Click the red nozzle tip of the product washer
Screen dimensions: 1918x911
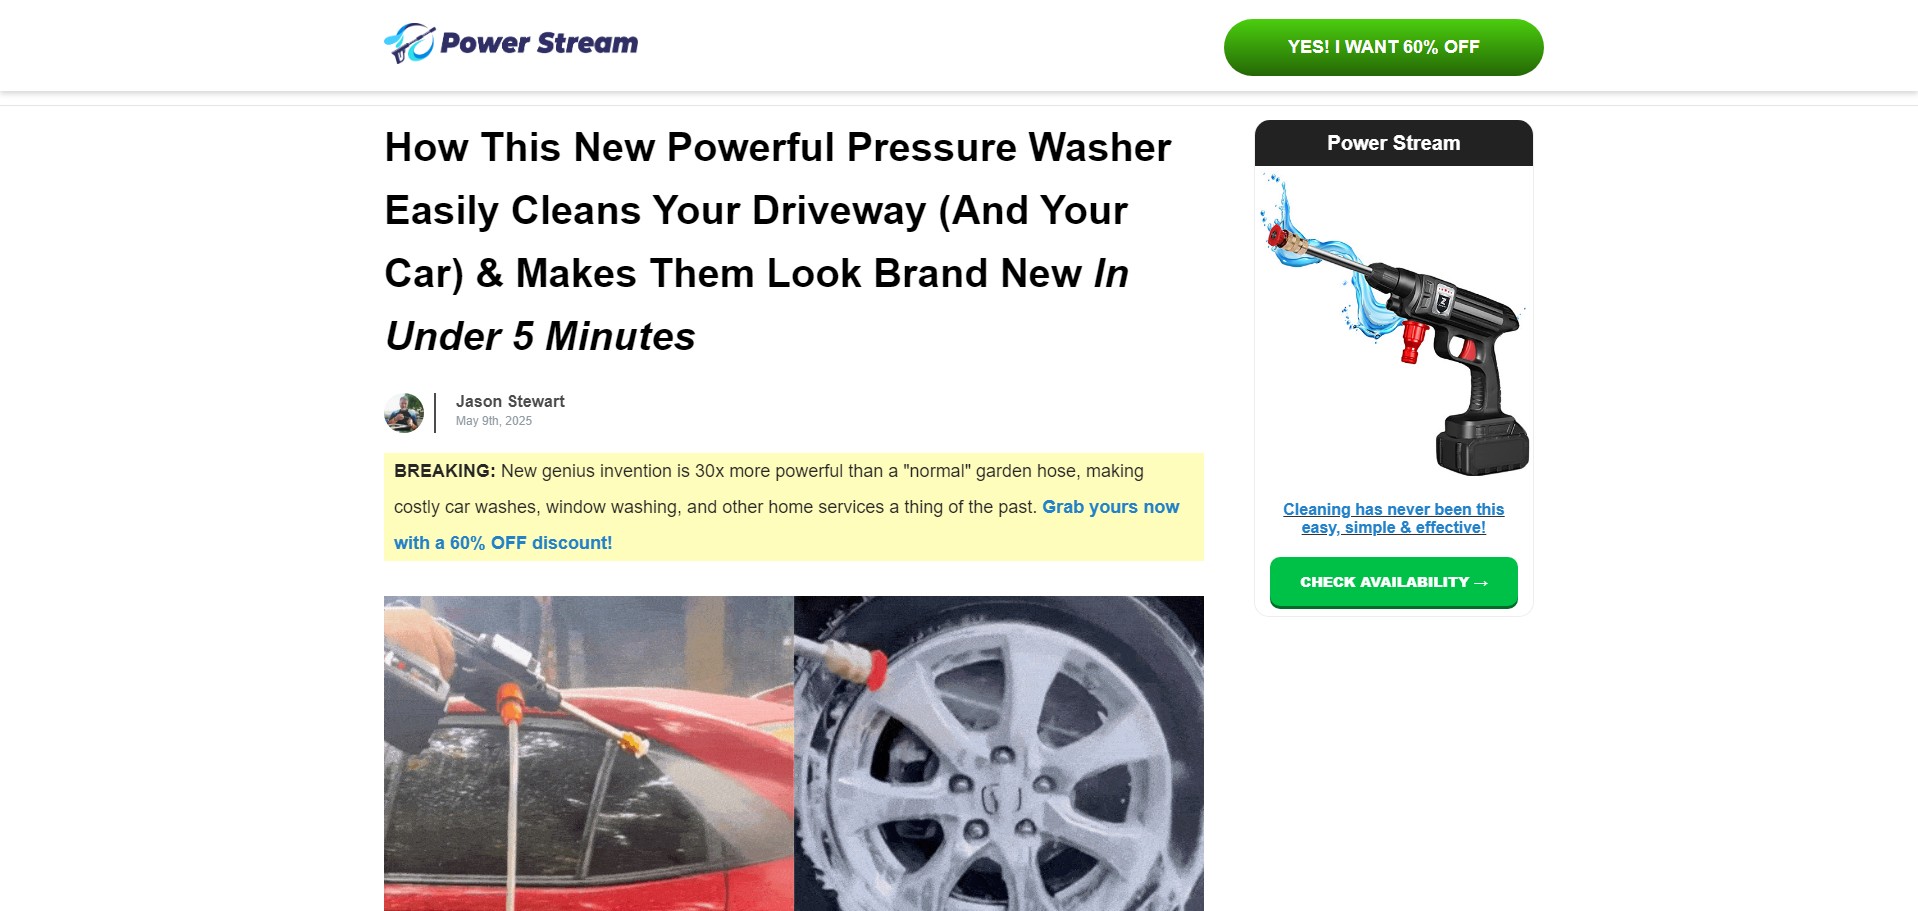point(1277,237)
